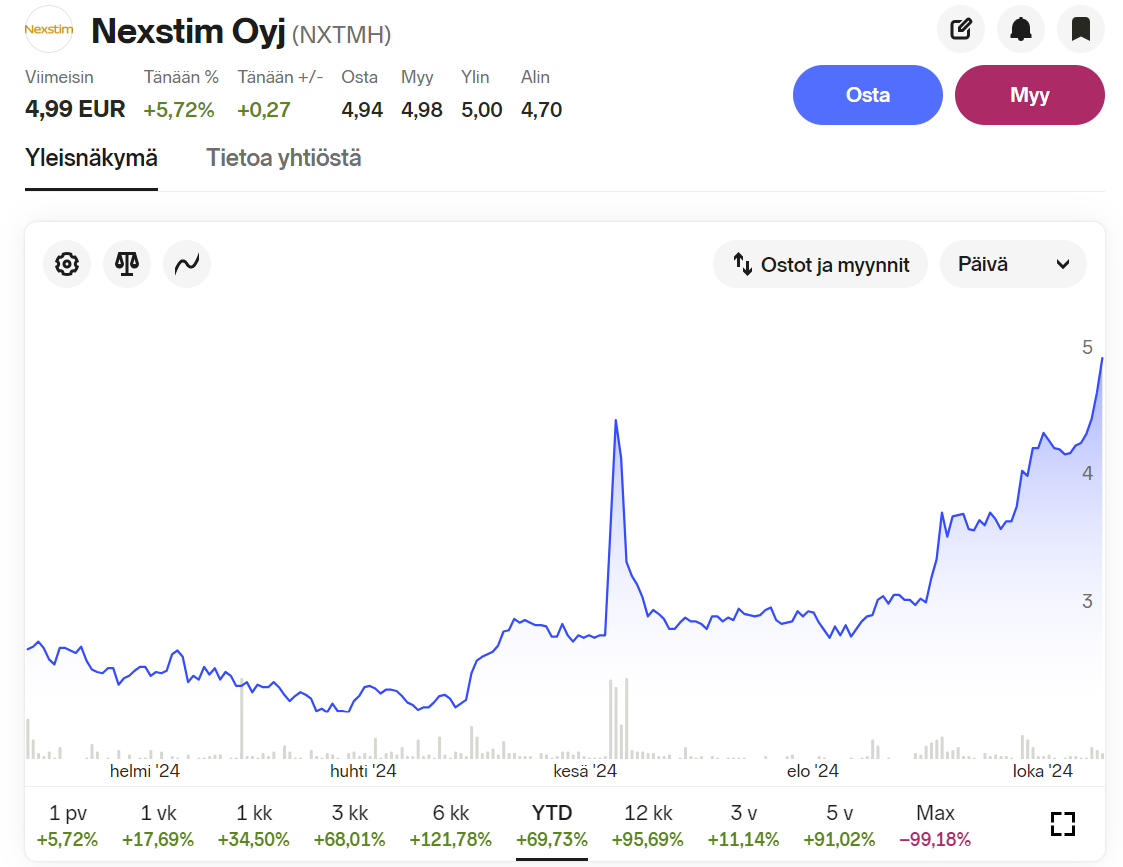The height and width of the screenshot is (867, 1123).
Task: Open price alert bell icon
Action: pyautogui.click(x=1021, y=29)
